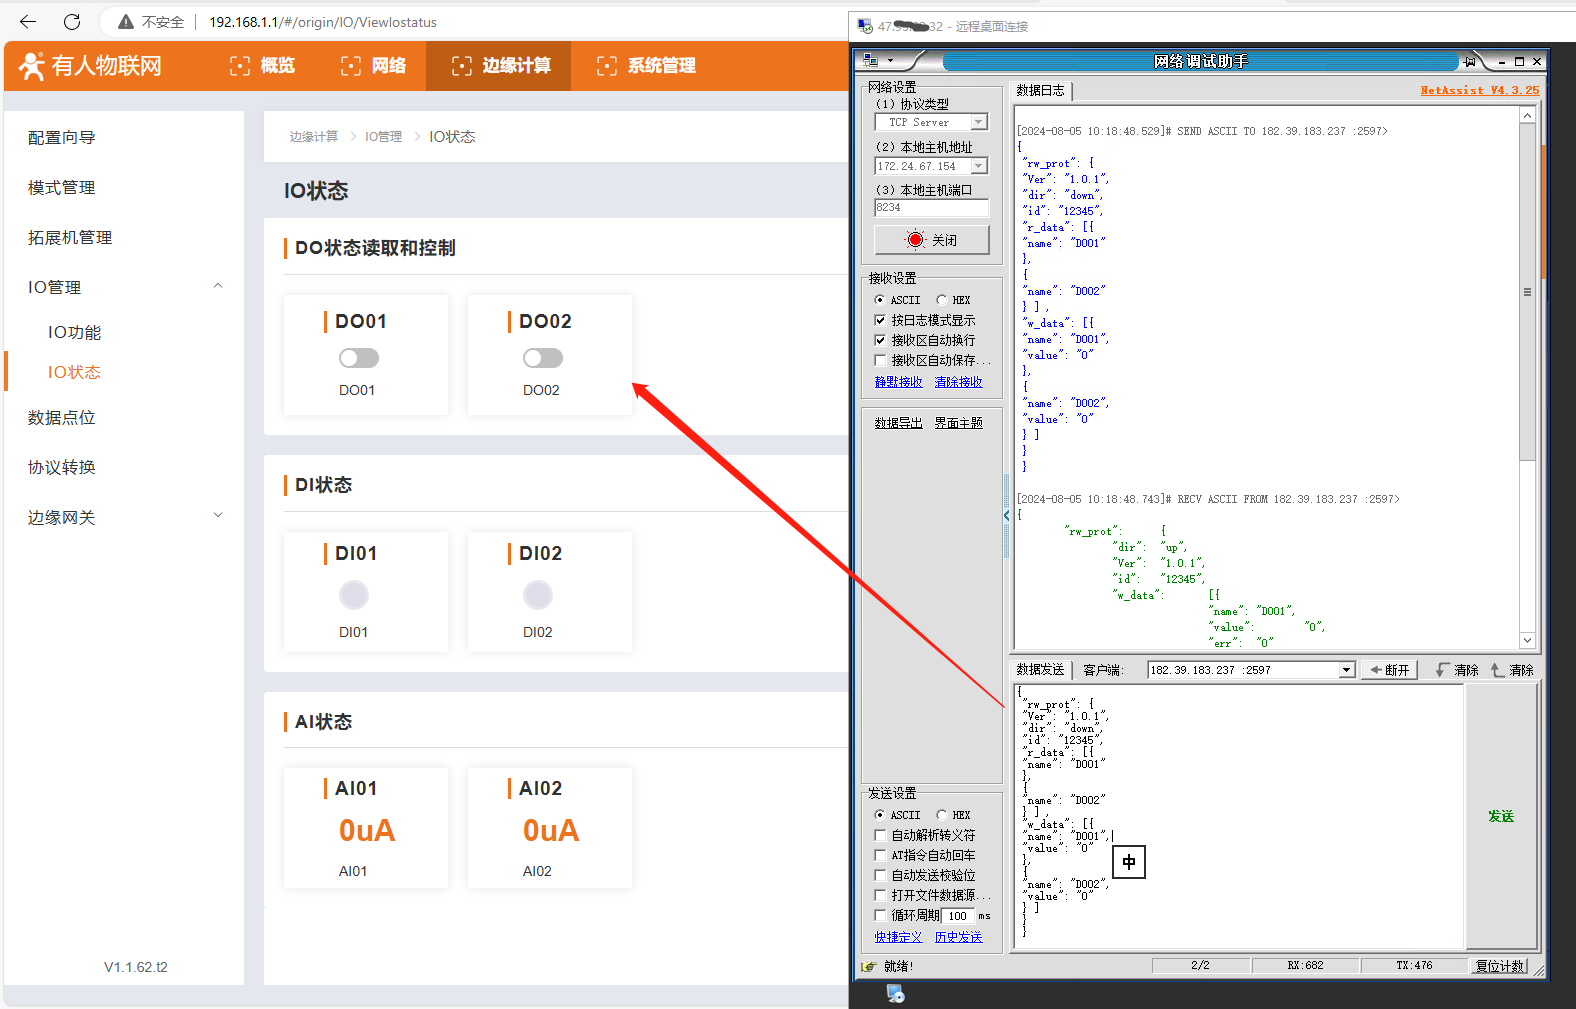The image size is (1576, 1009).
Task: Click the 本地主机端口 input field
Action: pos(931,208)
